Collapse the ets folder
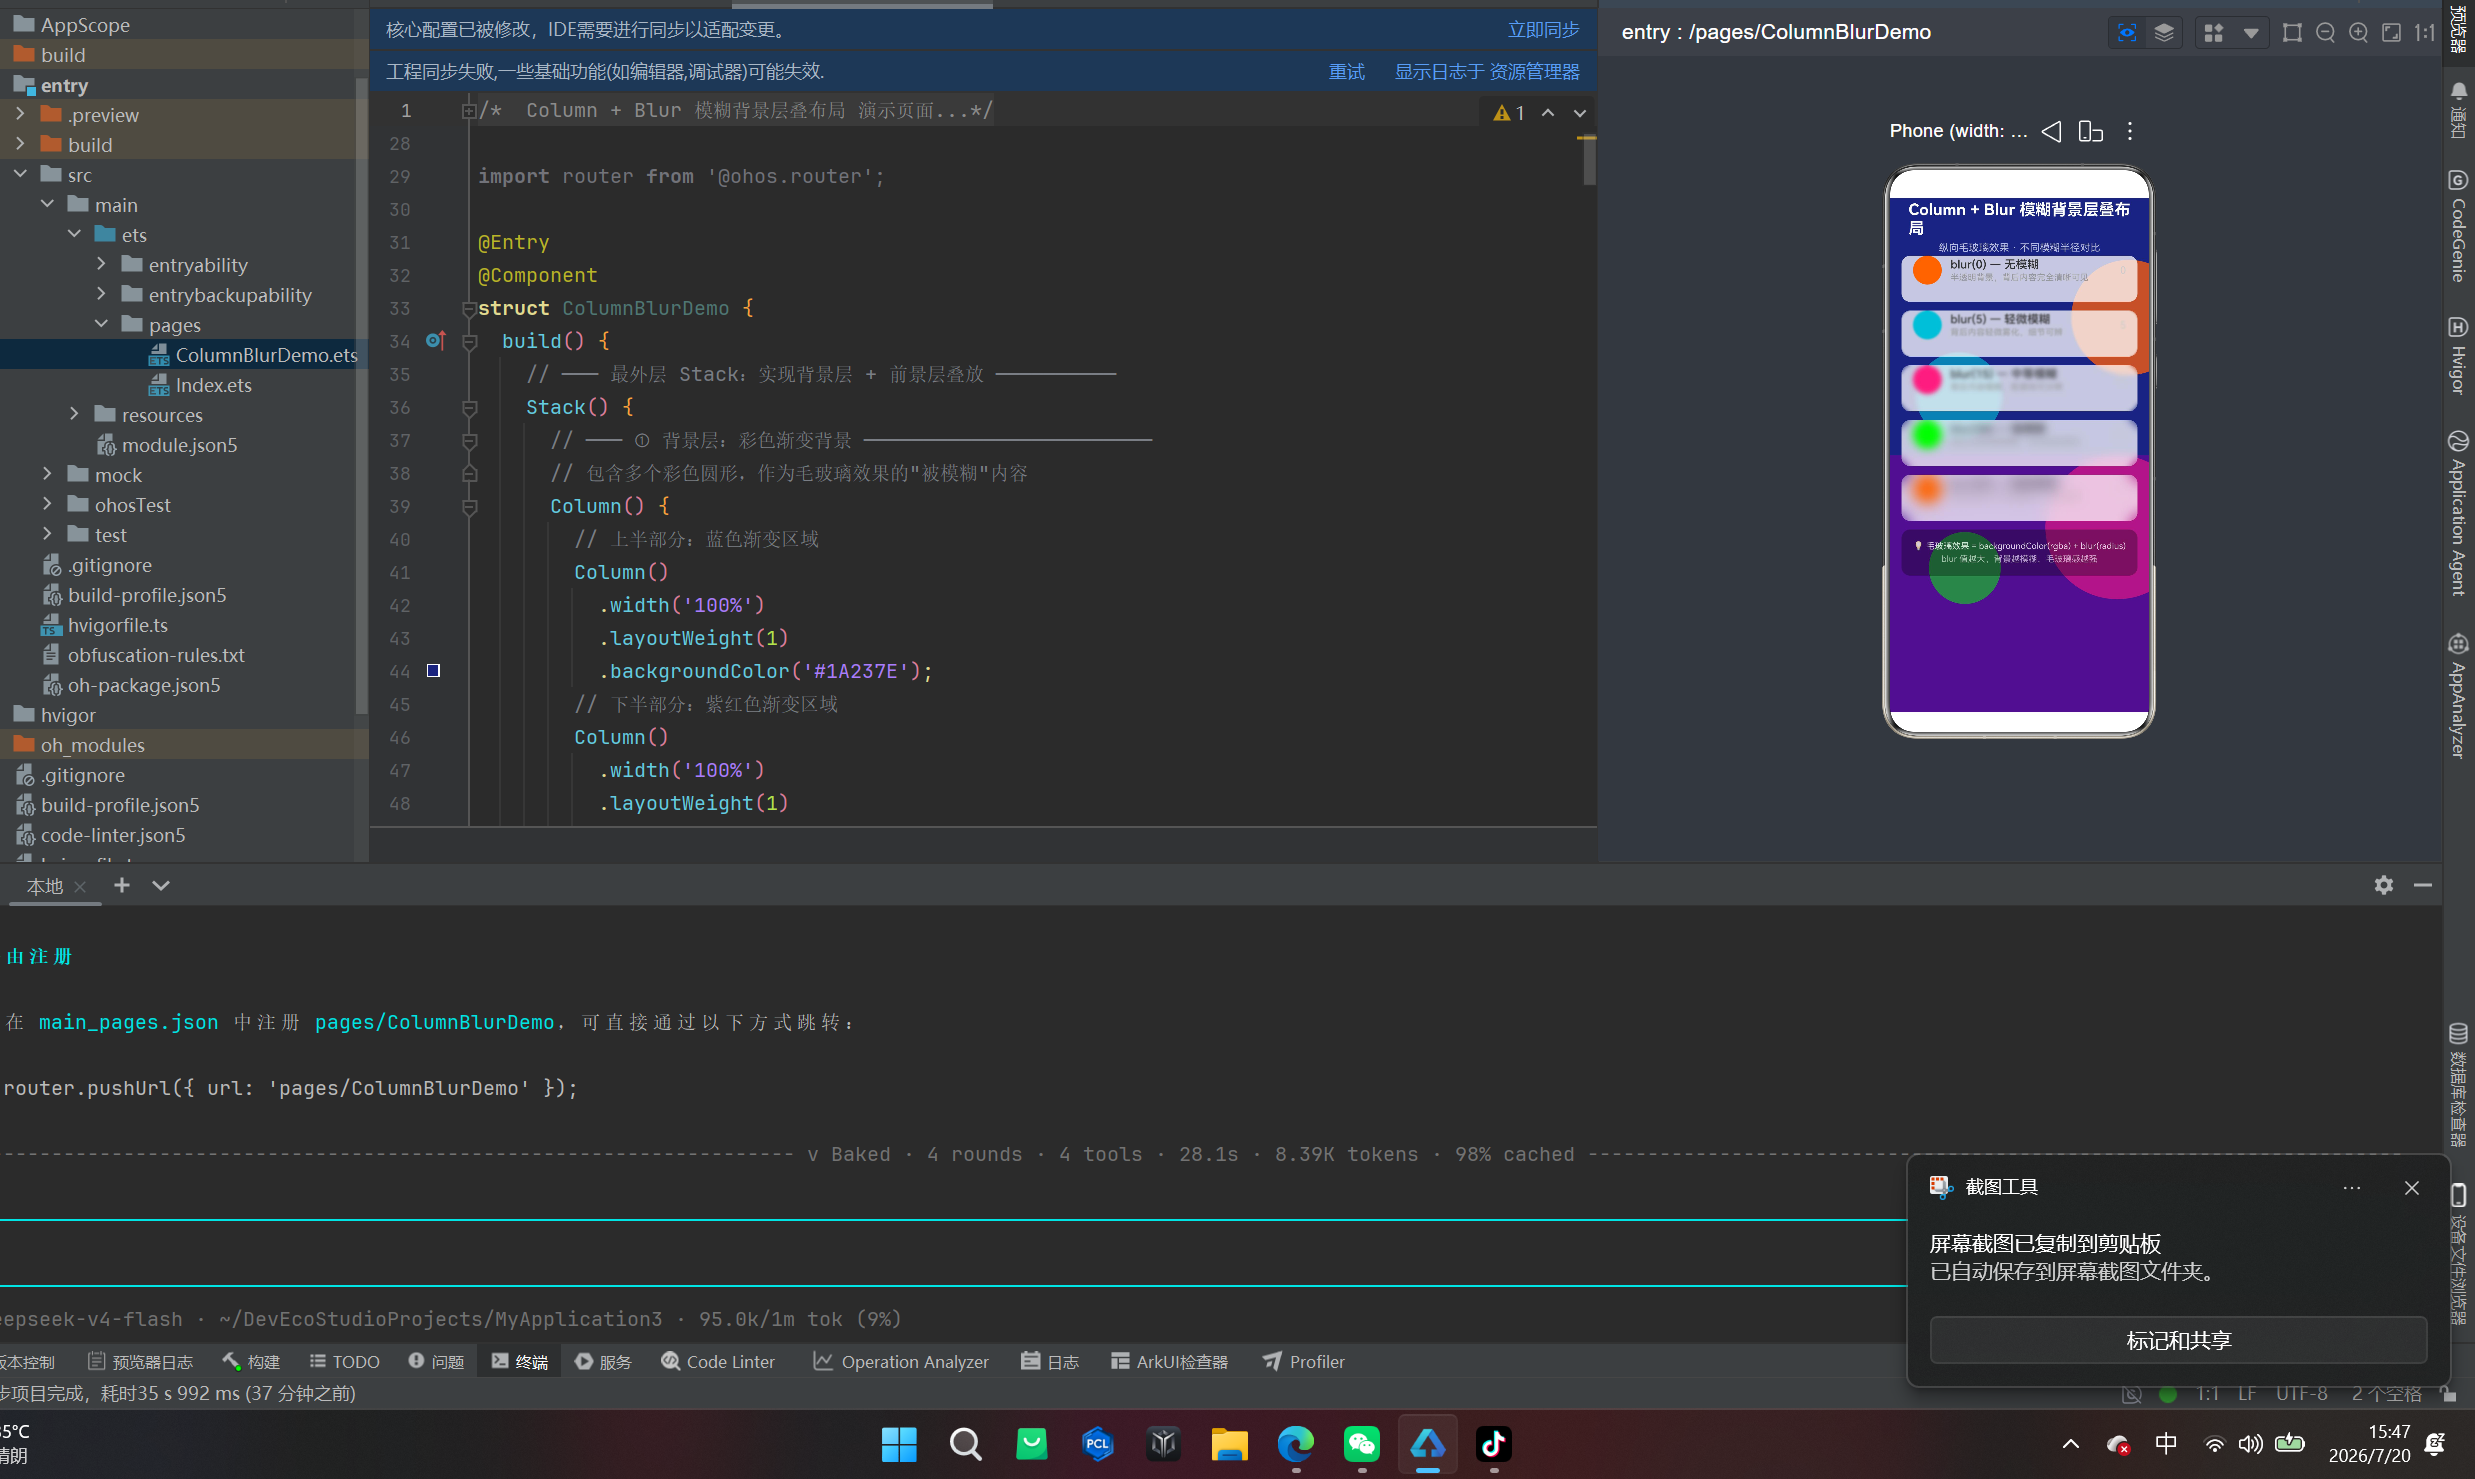 (74, 235)
